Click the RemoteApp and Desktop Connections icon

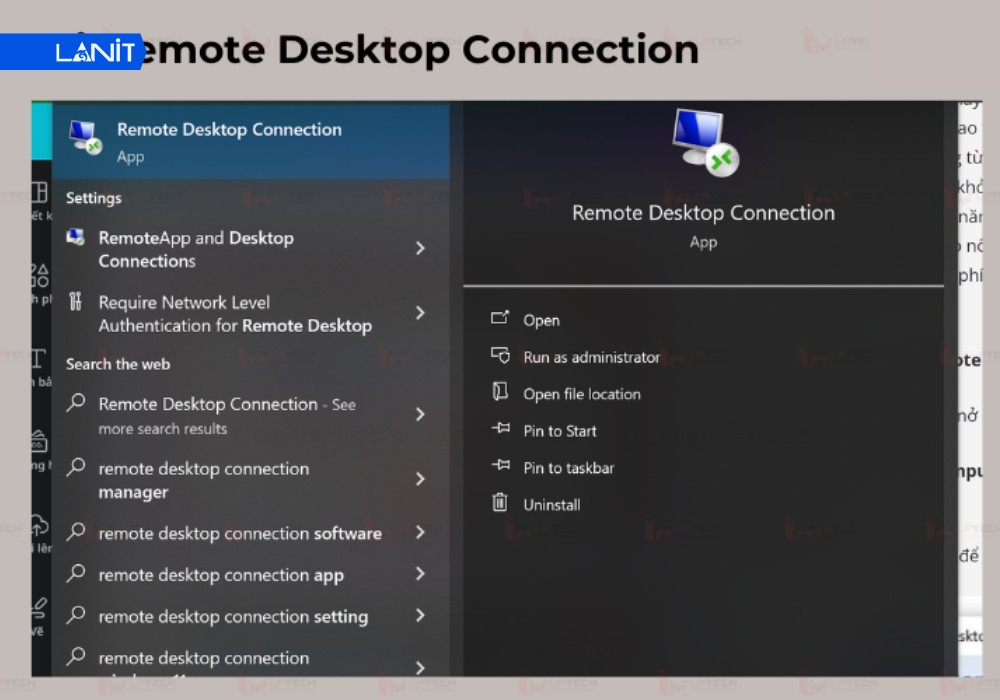(x=73, y=238)
